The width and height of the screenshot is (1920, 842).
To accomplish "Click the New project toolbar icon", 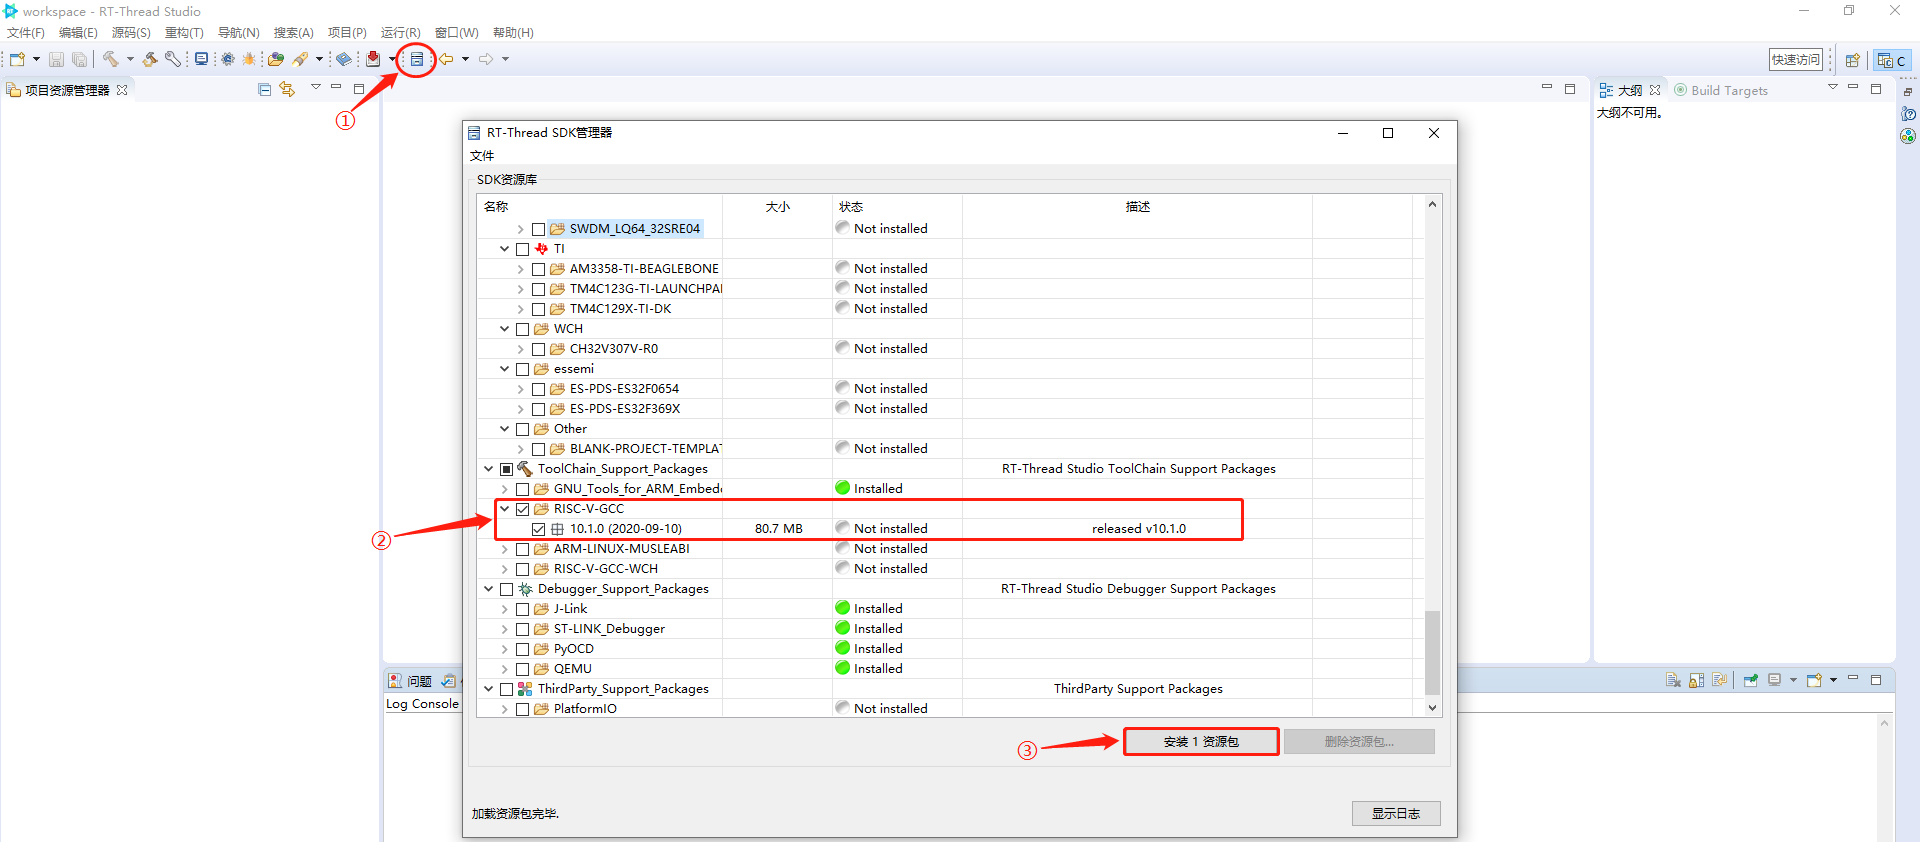I will [x=17, y=59].
